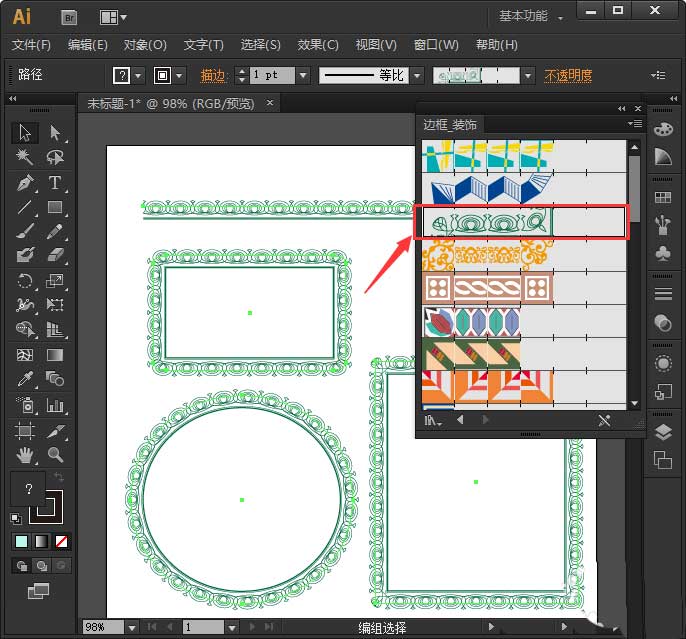
Task: Select the Pen tool
Action: coord(25,182)
